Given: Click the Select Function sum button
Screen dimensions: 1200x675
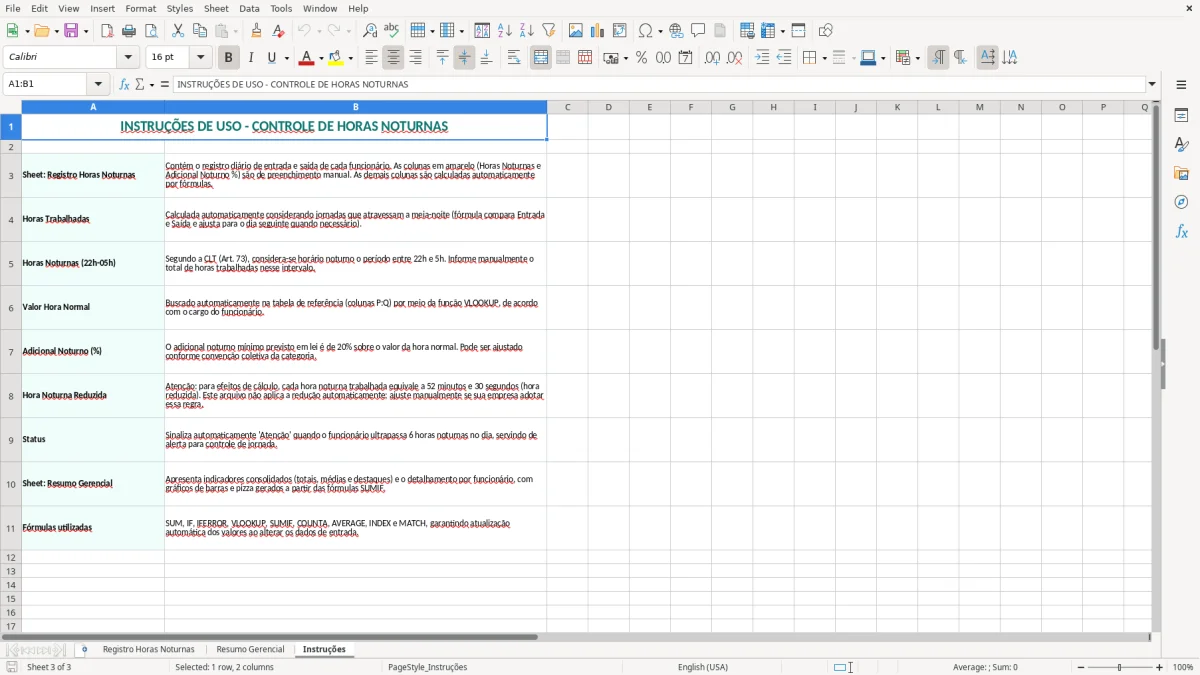Looking at the screenshot, I should (x=139, y=85).
